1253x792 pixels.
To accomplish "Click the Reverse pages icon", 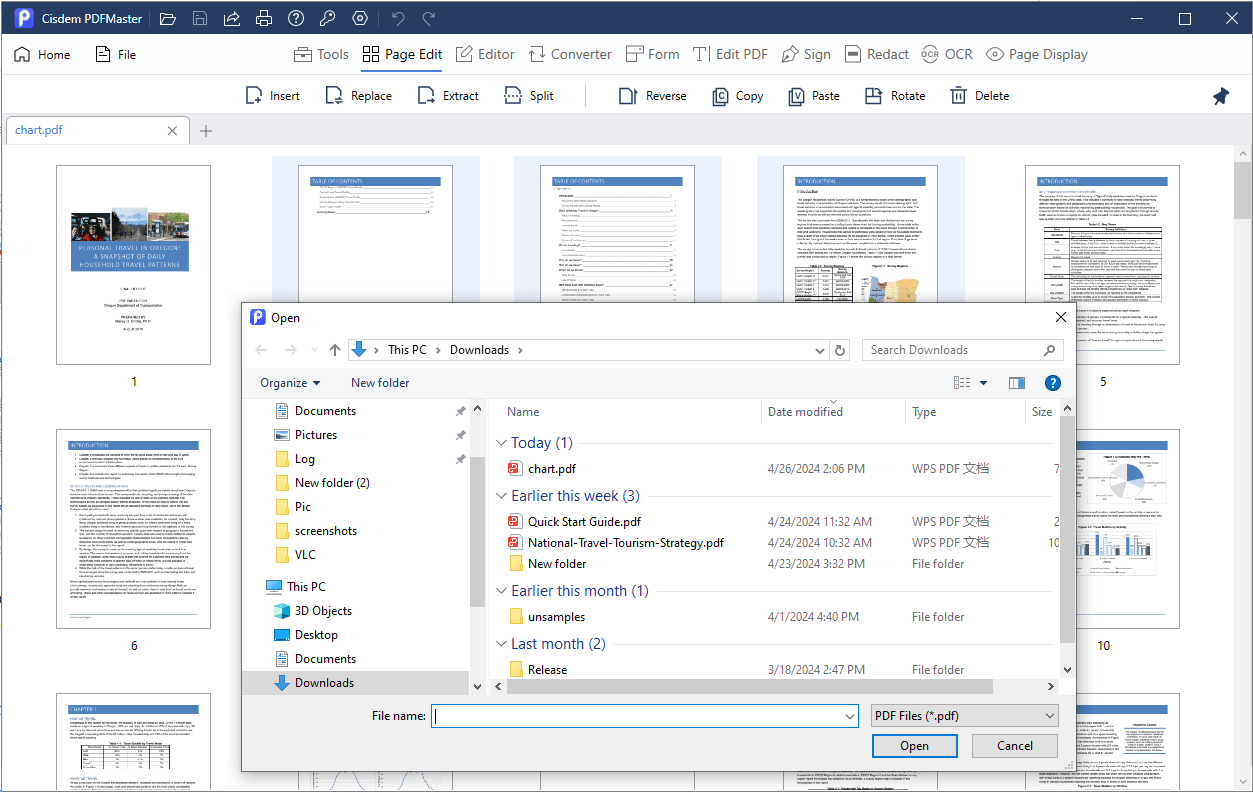I will [628, 96].
